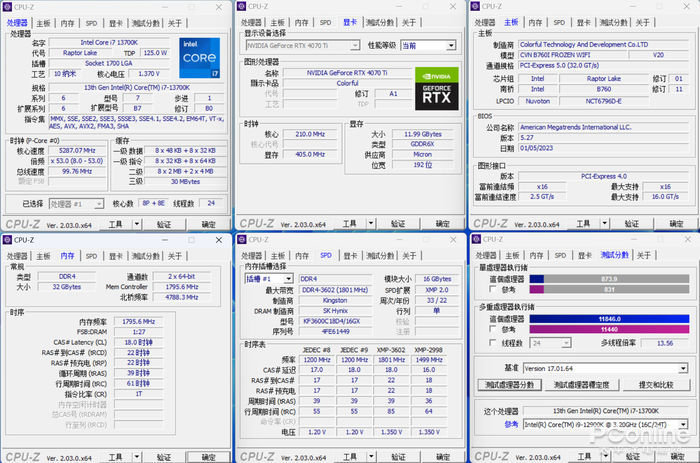
Task: Close the memory CPU-Z window
Action: point(219,240)
